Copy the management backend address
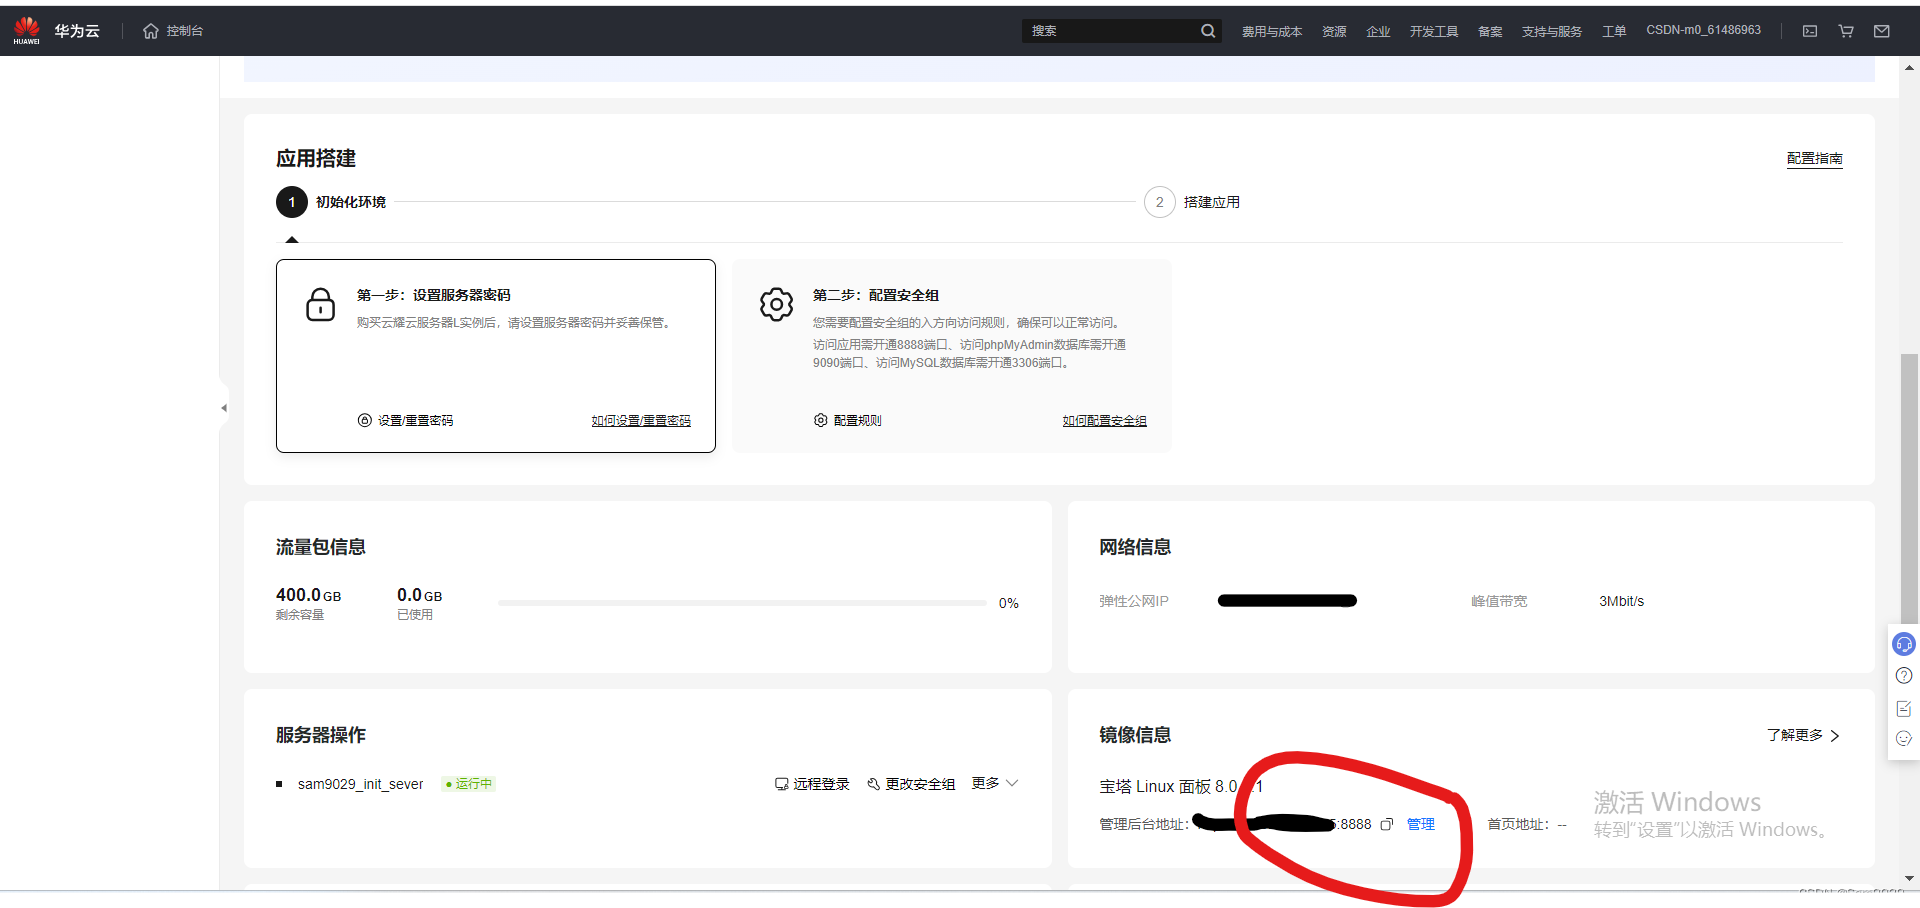 point(1387,824)
